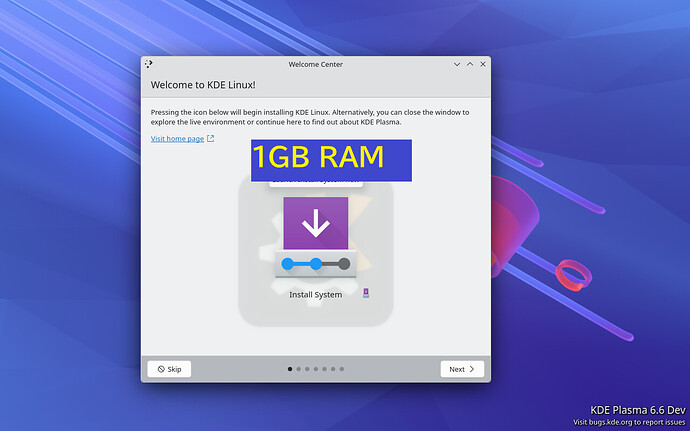Image resolution: width=690 pixels, height=431 pixels.
Task: Click the Skip button
Action: tap(169, 369)
